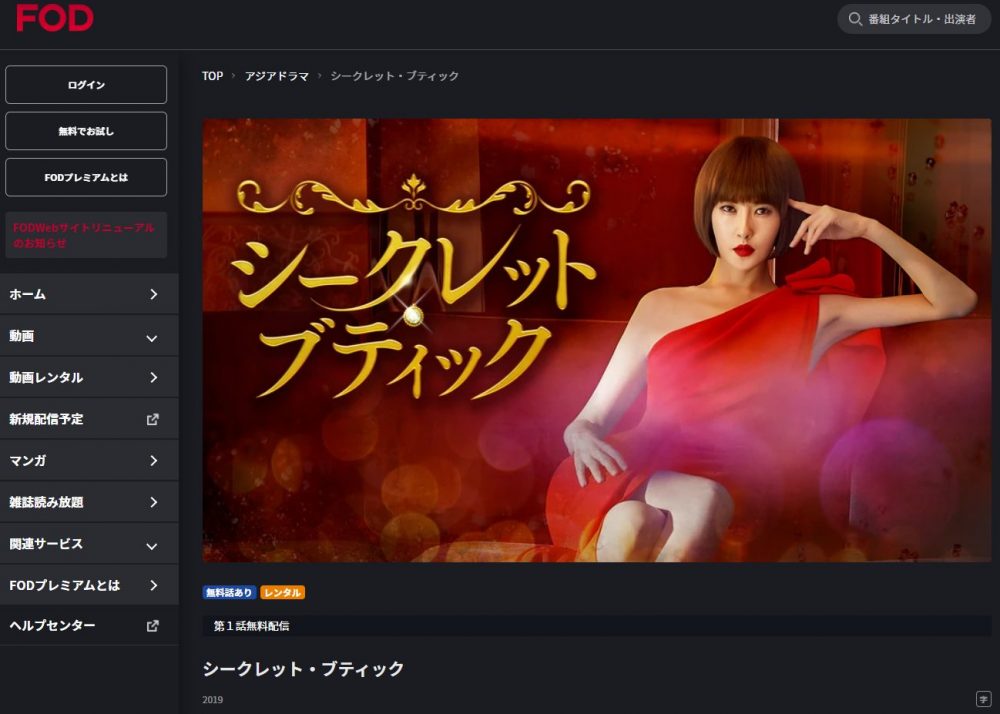Viewport: 1000px width, 714px height.
Task: Open 新規配信予定 in the sidebar
Action: [89, 419]
